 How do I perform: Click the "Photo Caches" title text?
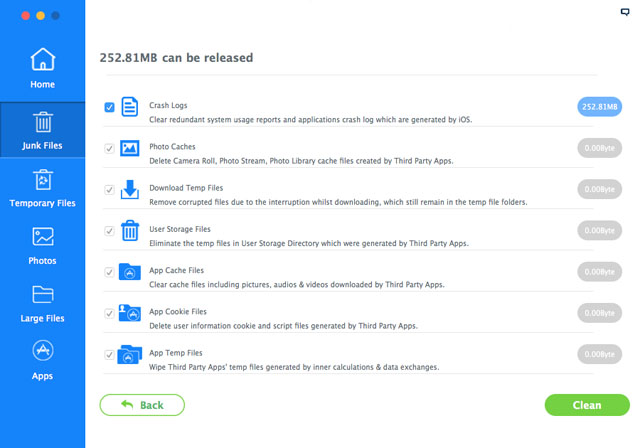coord(172,146)
